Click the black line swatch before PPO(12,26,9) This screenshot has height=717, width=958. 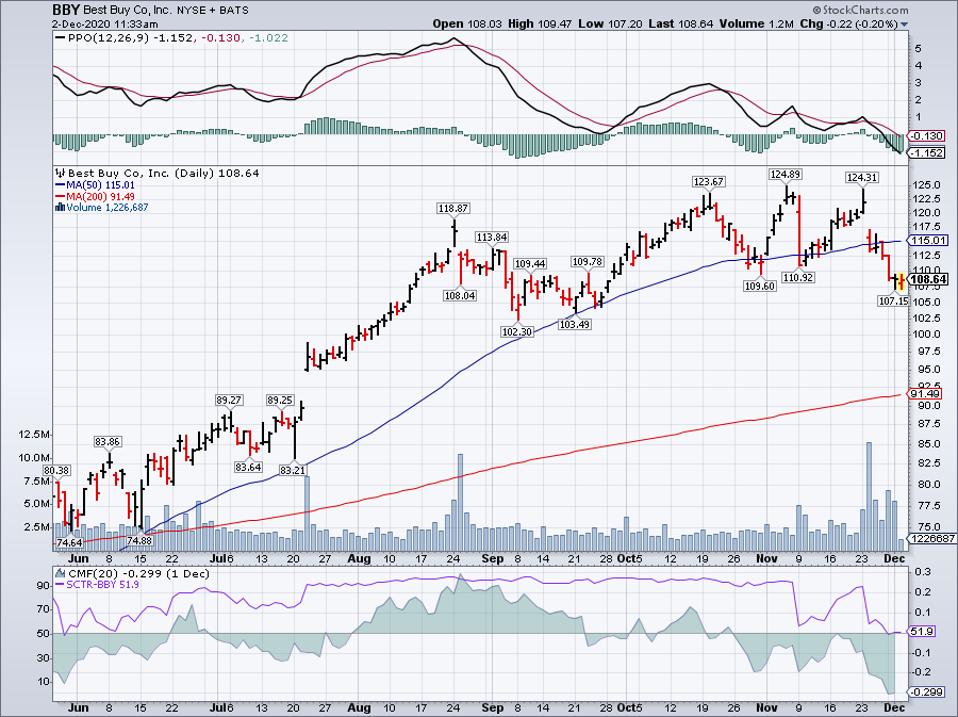tap(60, 38)
